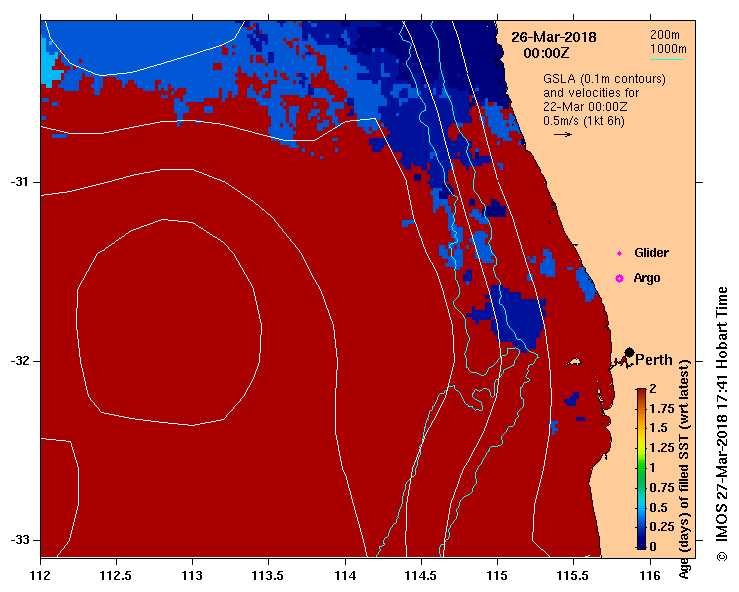Viewport: 739px width, 592px height.
Task: Click the Argo legend circle symbol
Action: [619, 279]
